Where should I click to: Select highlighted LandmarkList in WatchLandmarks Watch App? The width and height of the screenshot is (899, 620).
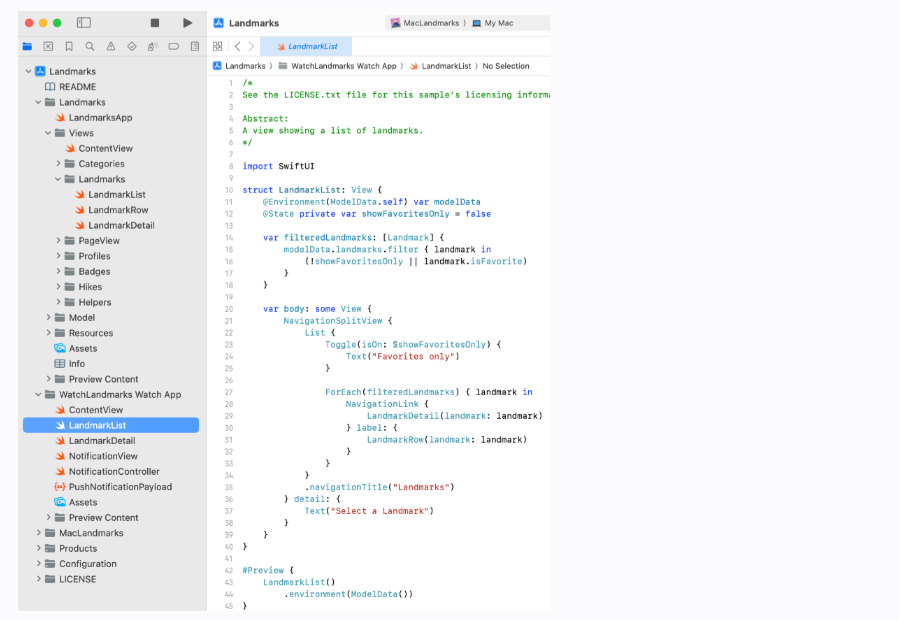pos(111,425)
